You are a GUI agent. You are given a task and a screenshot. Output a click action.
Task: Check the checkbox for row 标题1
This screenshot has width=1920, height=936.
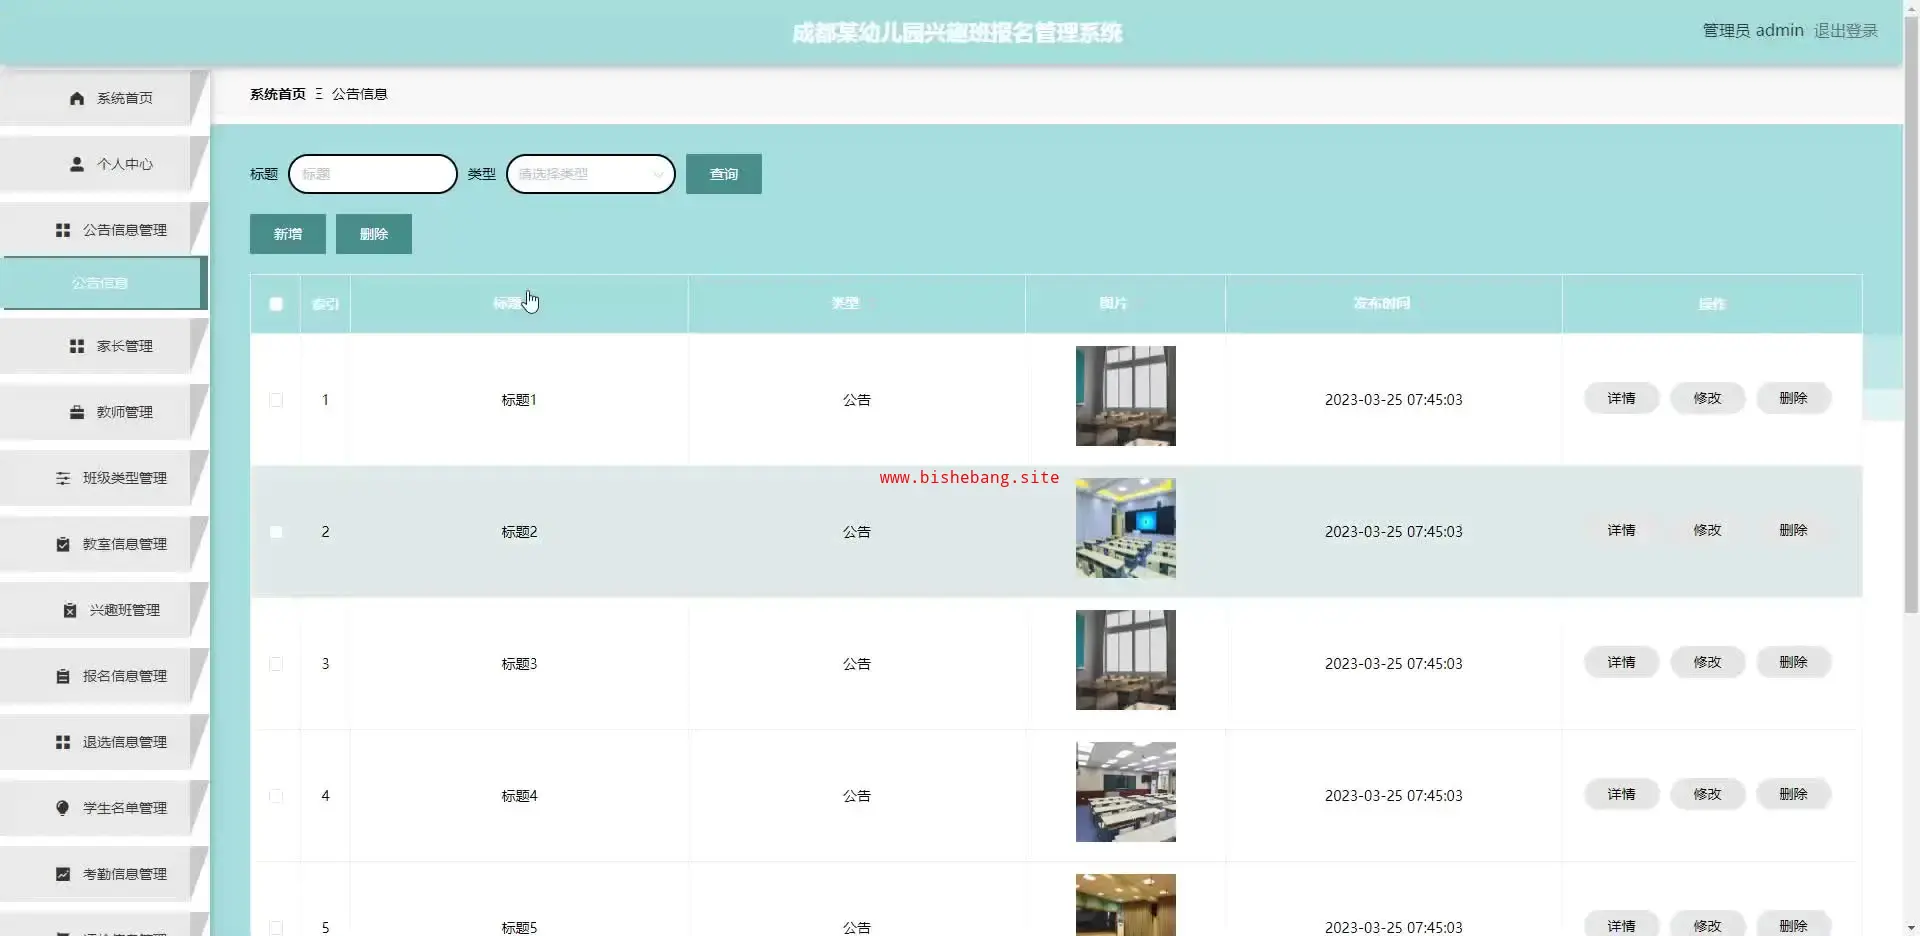coord(276,400)
